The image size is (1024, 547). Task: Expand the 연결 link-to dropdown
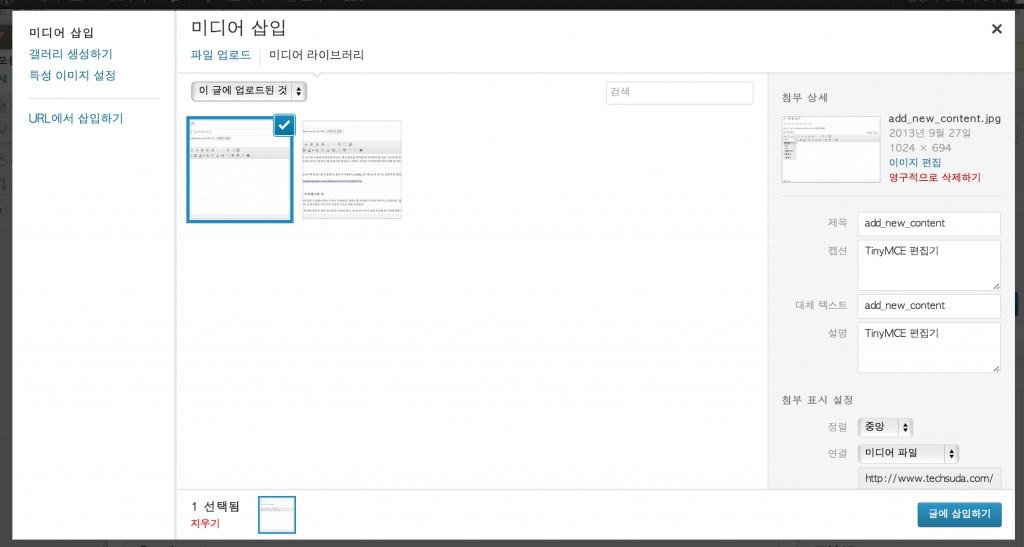[909, 453]
